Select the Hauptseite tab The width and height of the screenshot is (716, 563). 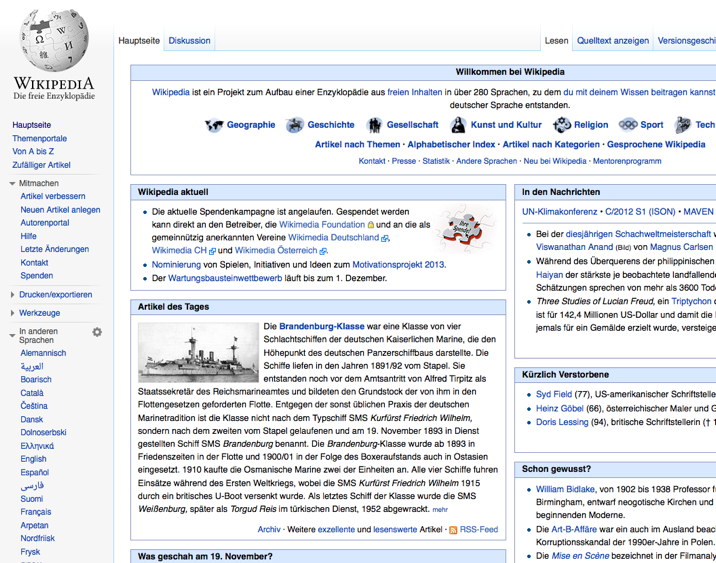tap(139, 41)
